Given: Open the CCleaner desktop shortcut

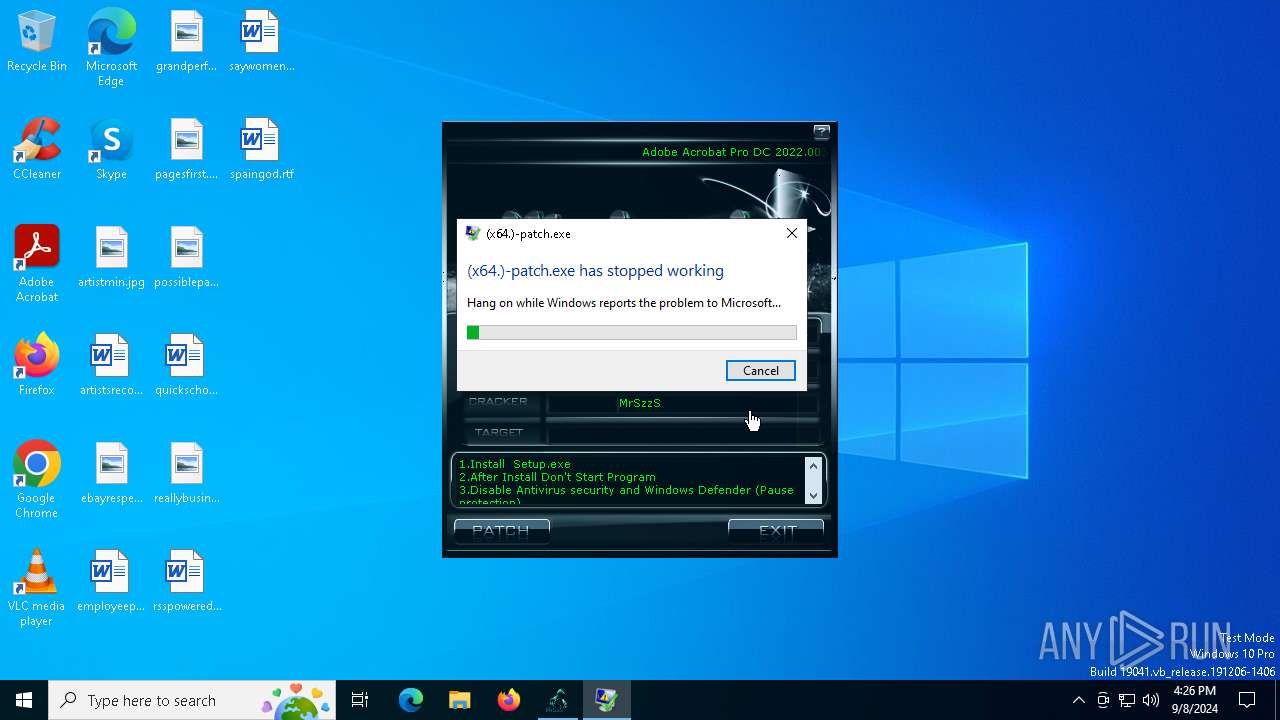Looking at the screenshot, I should pyautogui.click(x=37, y=150).
